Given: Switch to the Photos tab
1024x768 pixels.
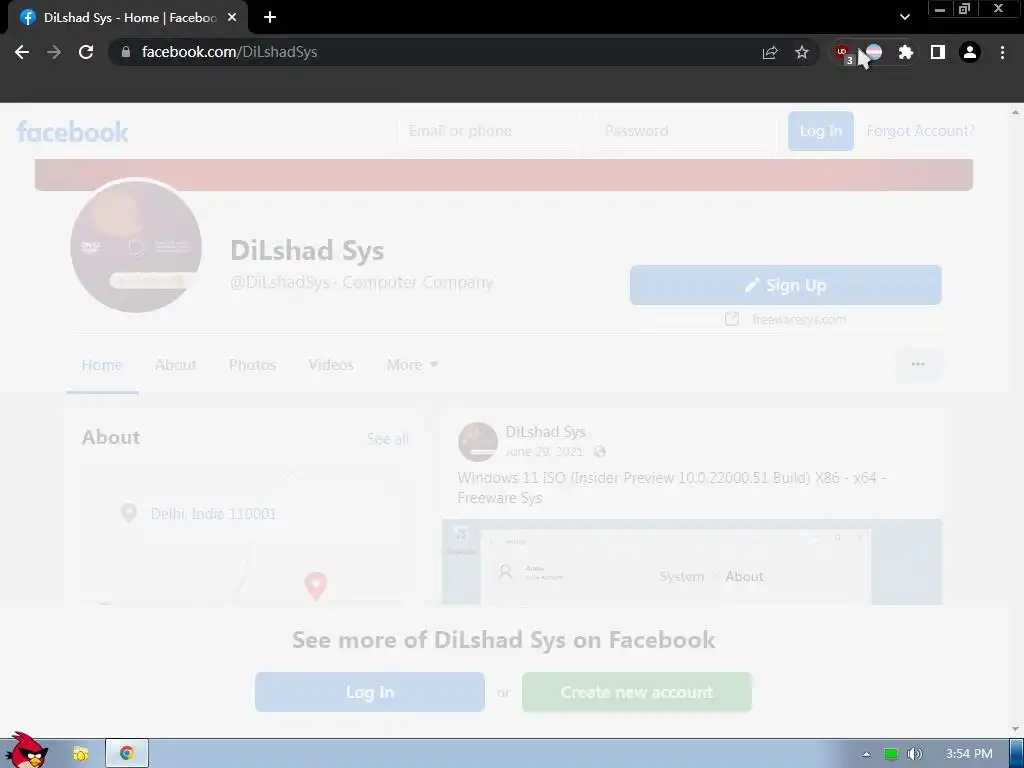Looking at the screenshot, I should pos(252,365).
